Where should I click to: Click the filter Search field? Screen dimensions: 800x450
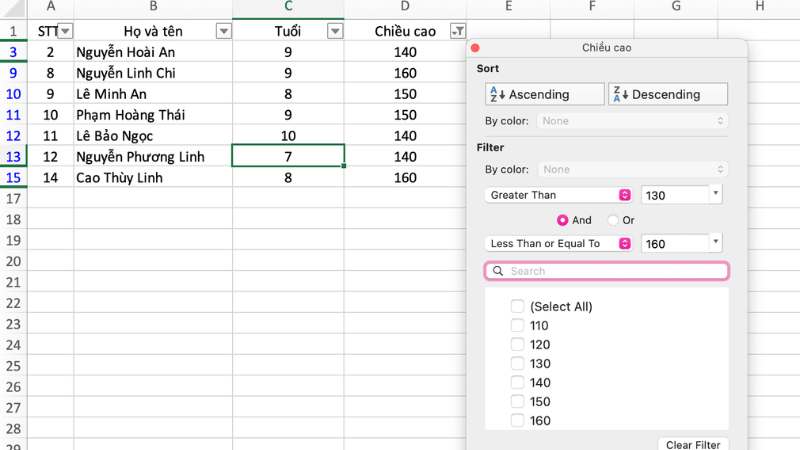(607, 271)
